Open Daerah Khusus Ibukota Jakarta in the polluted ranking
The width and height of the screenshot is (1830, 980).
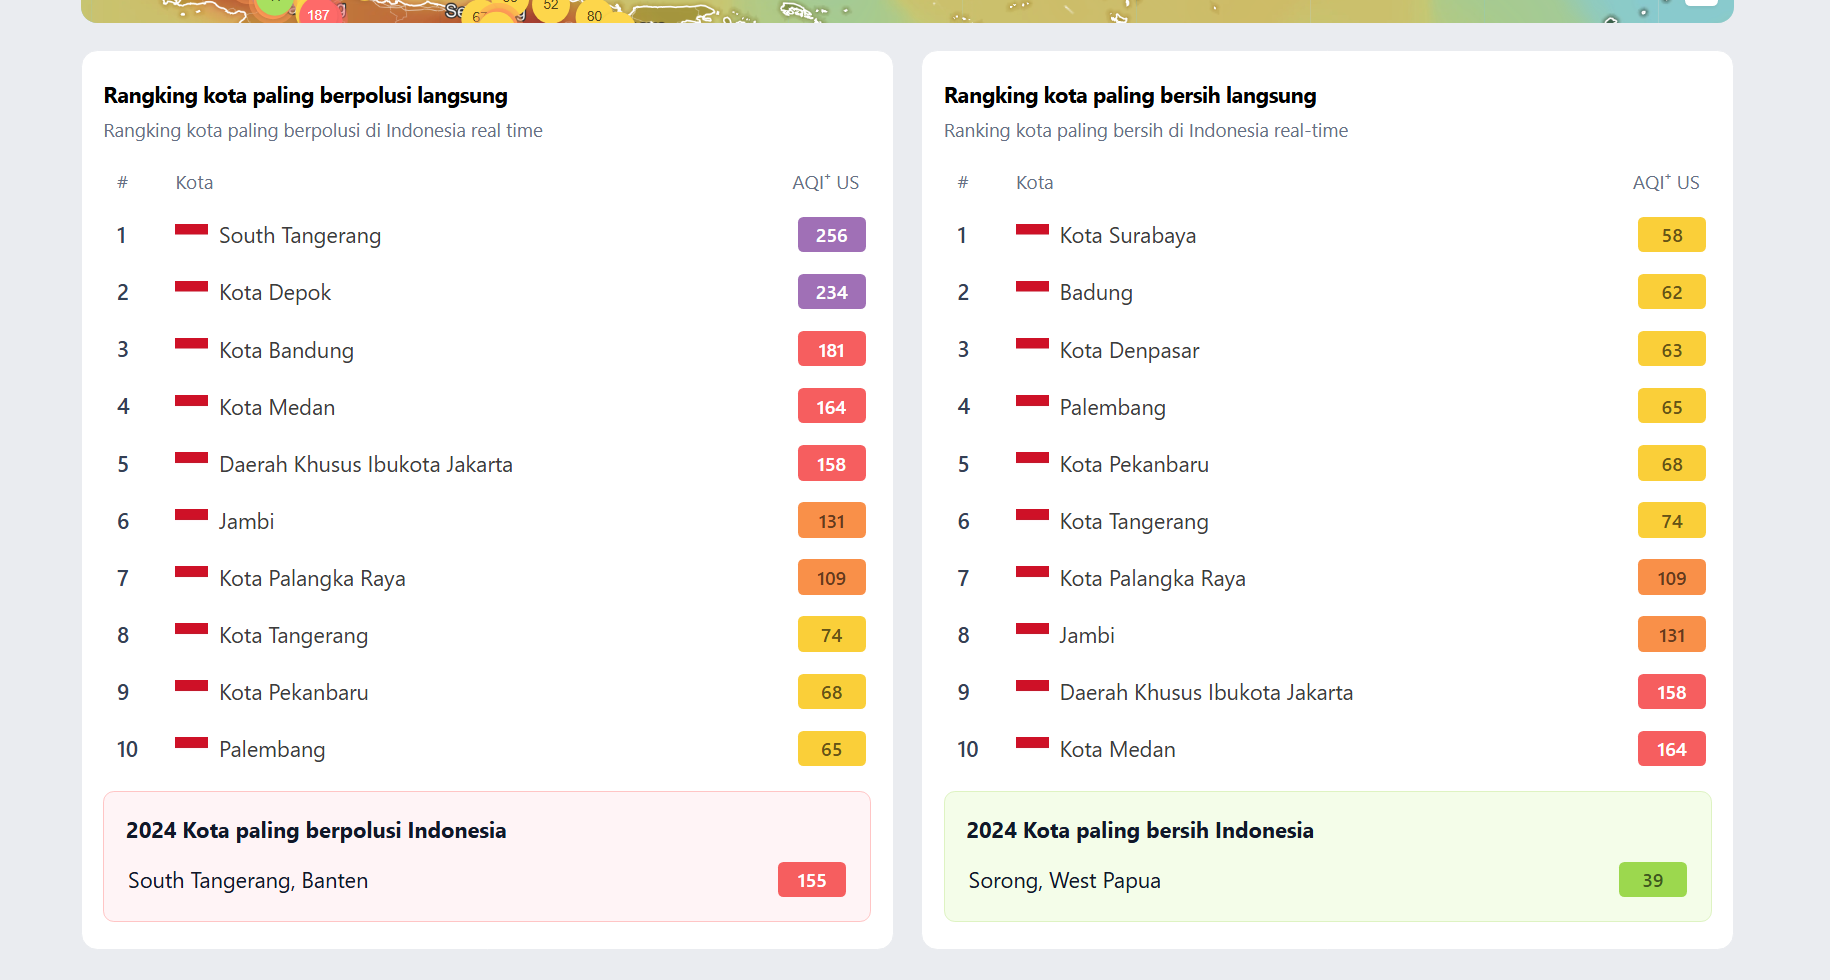[x=366, y=464]
